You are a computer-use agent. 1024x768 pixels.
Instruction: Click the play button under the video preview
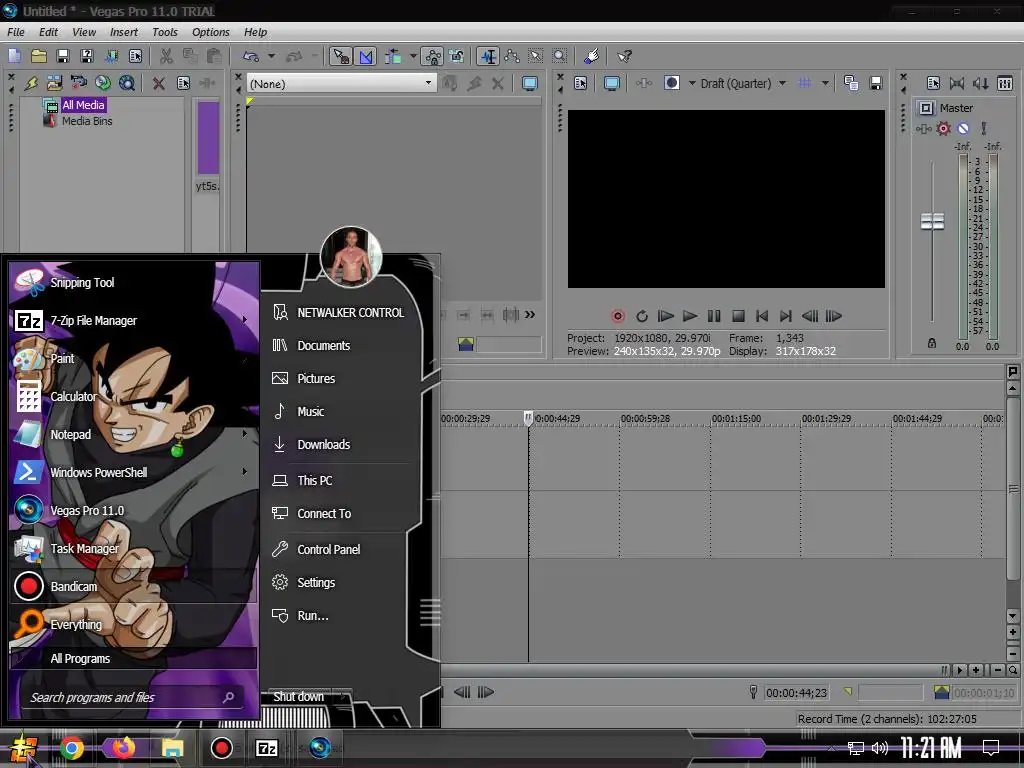click(x=690, y=316)
